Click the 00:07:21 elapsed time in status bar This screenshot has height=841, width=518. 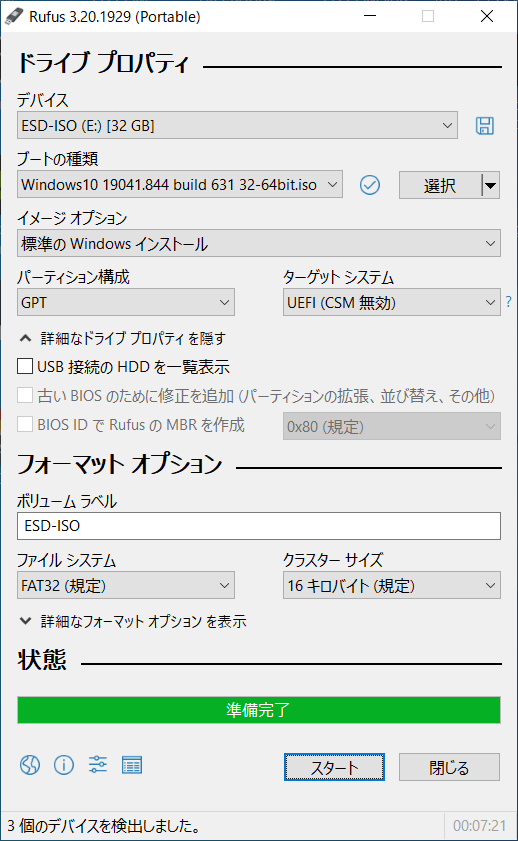coord(479,825)
